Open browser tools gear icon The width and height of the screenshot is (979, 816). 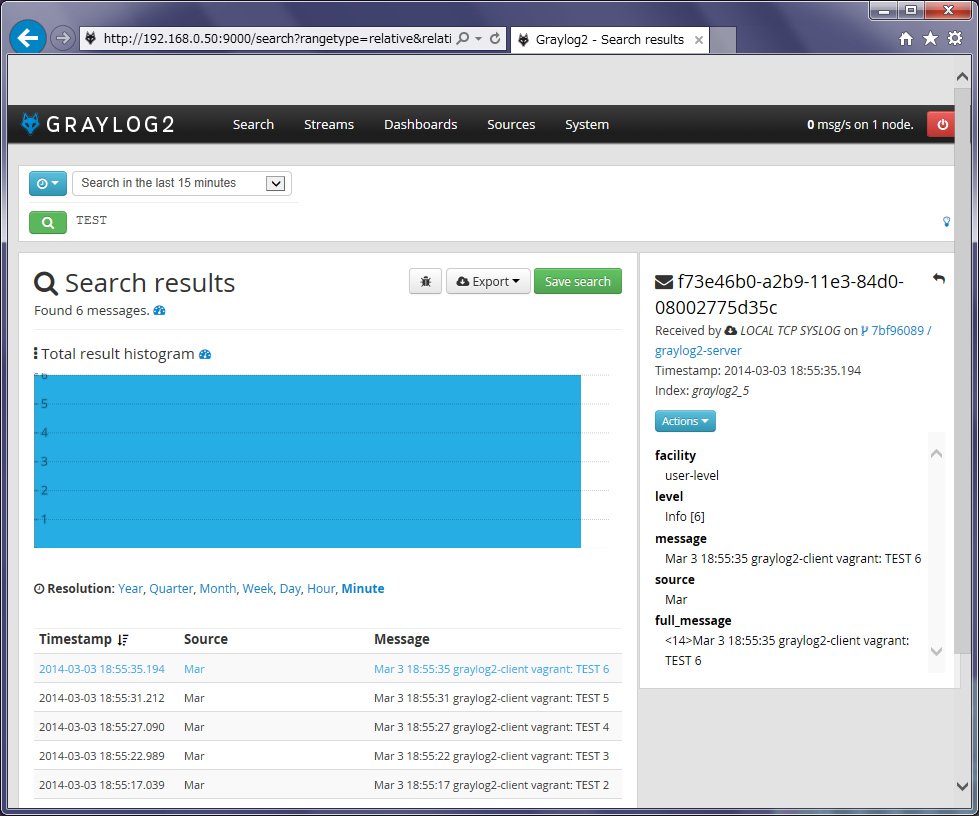tap(955, 39)
